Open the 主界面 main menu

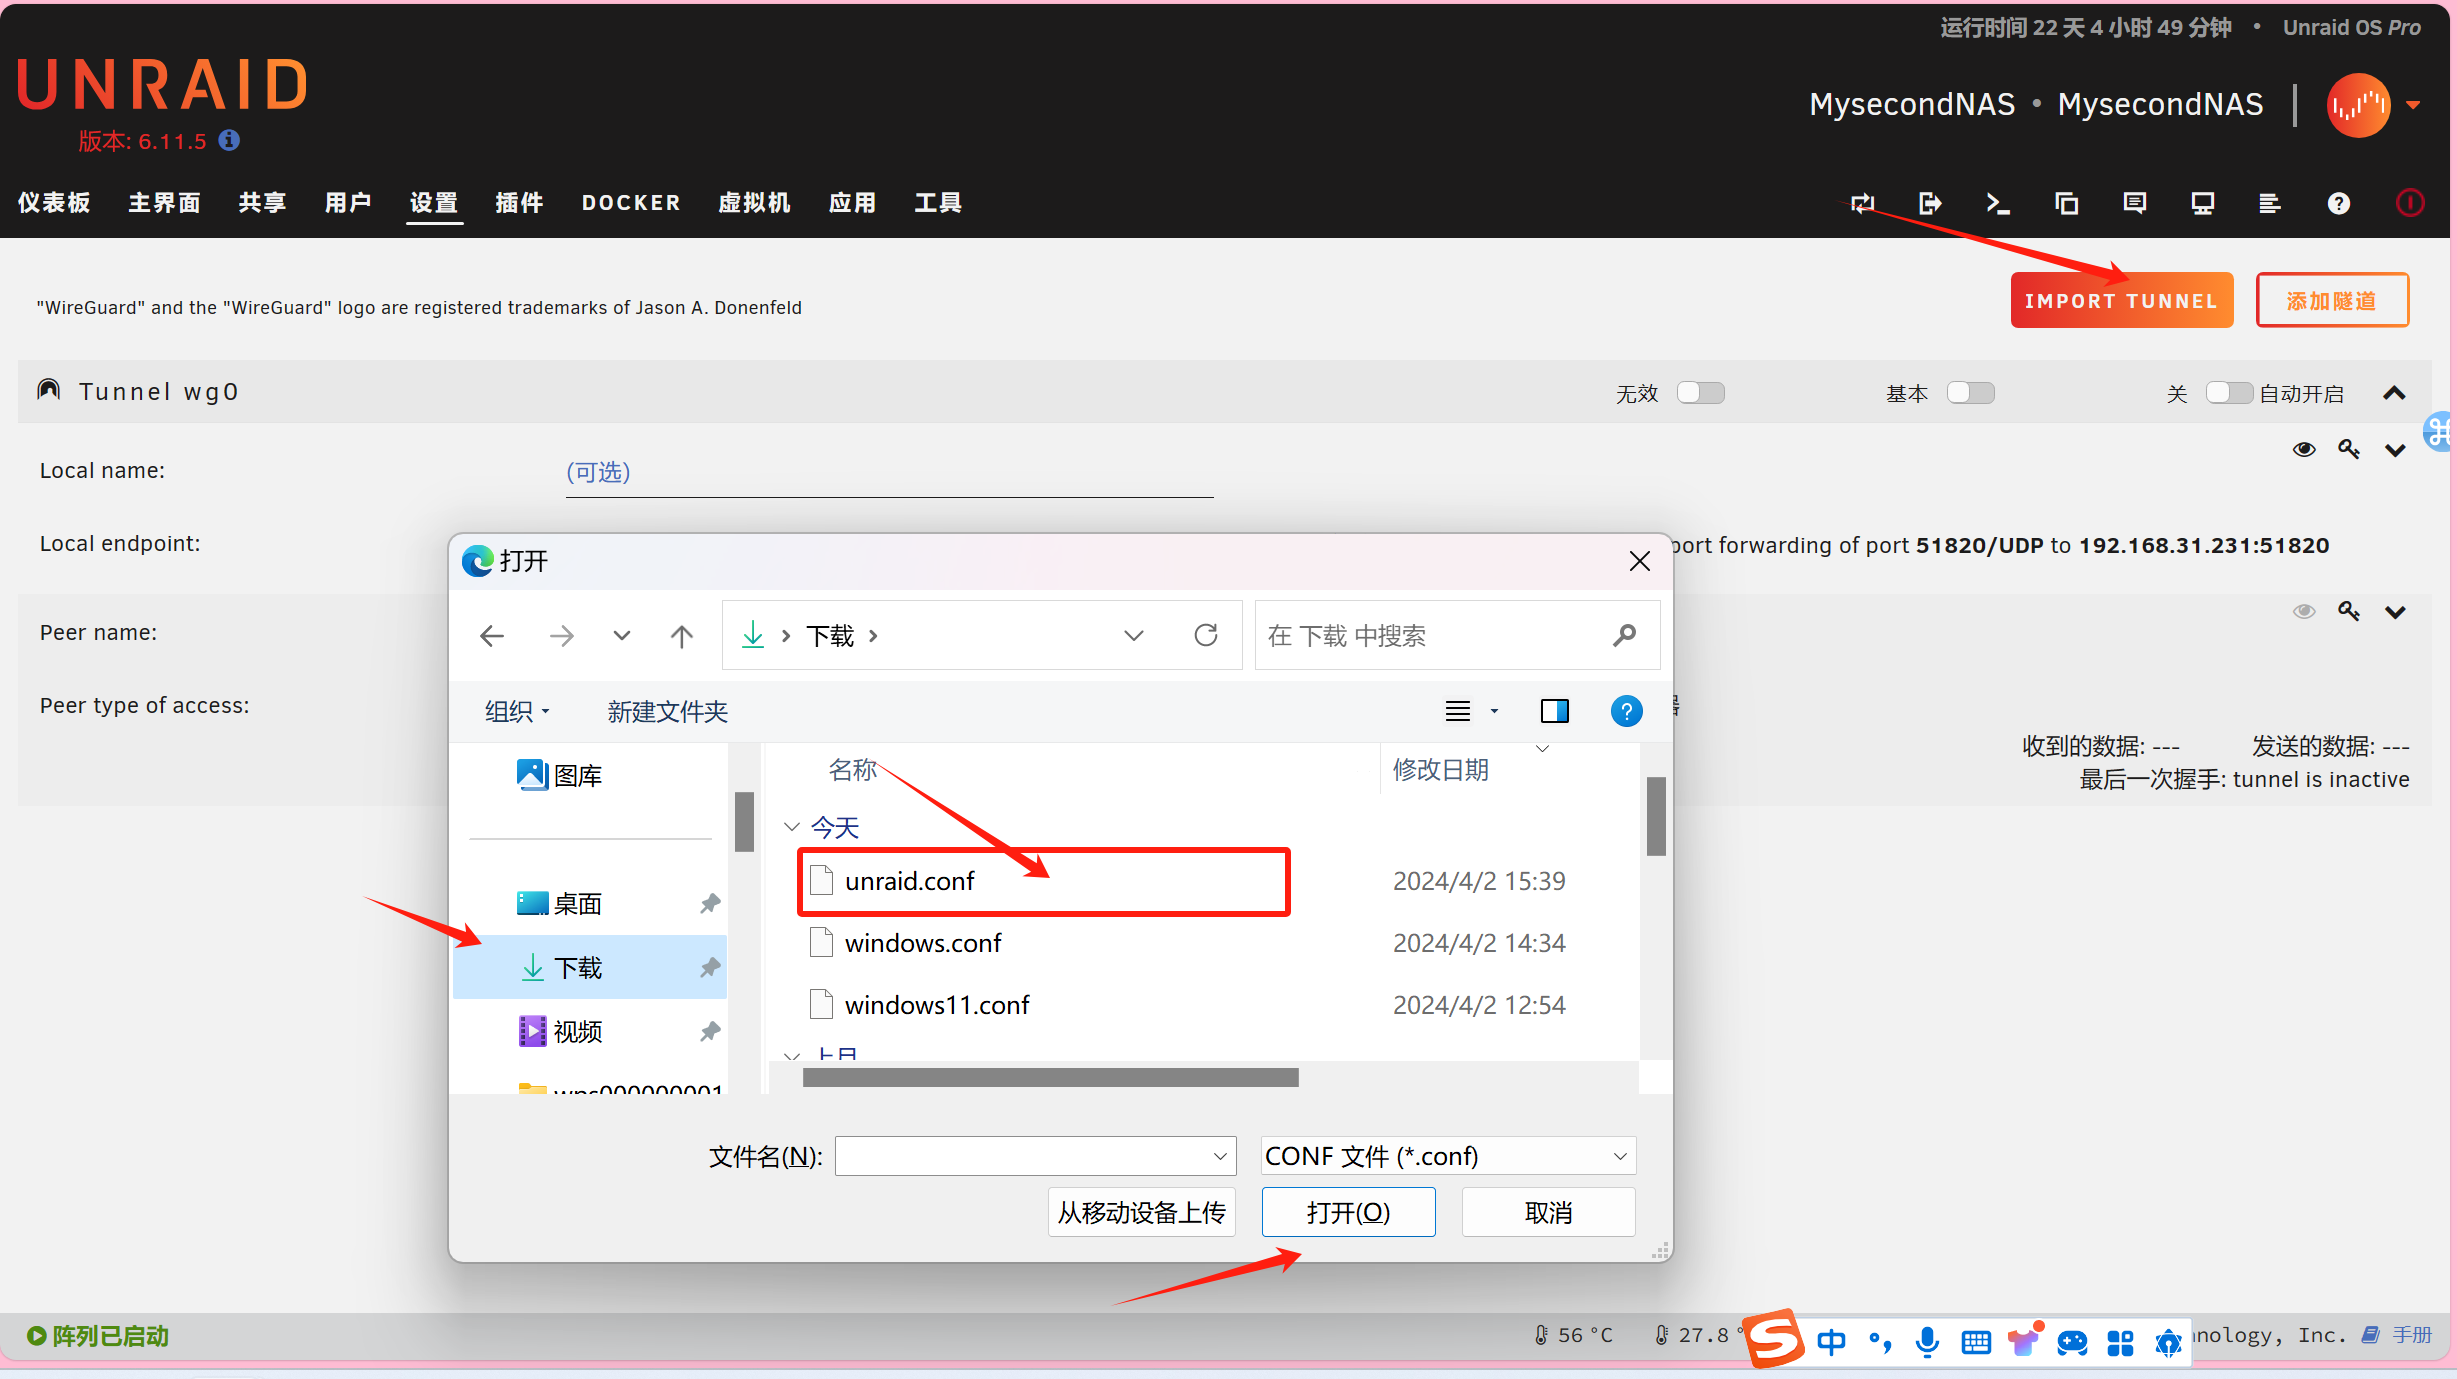[x=165, y=203]
